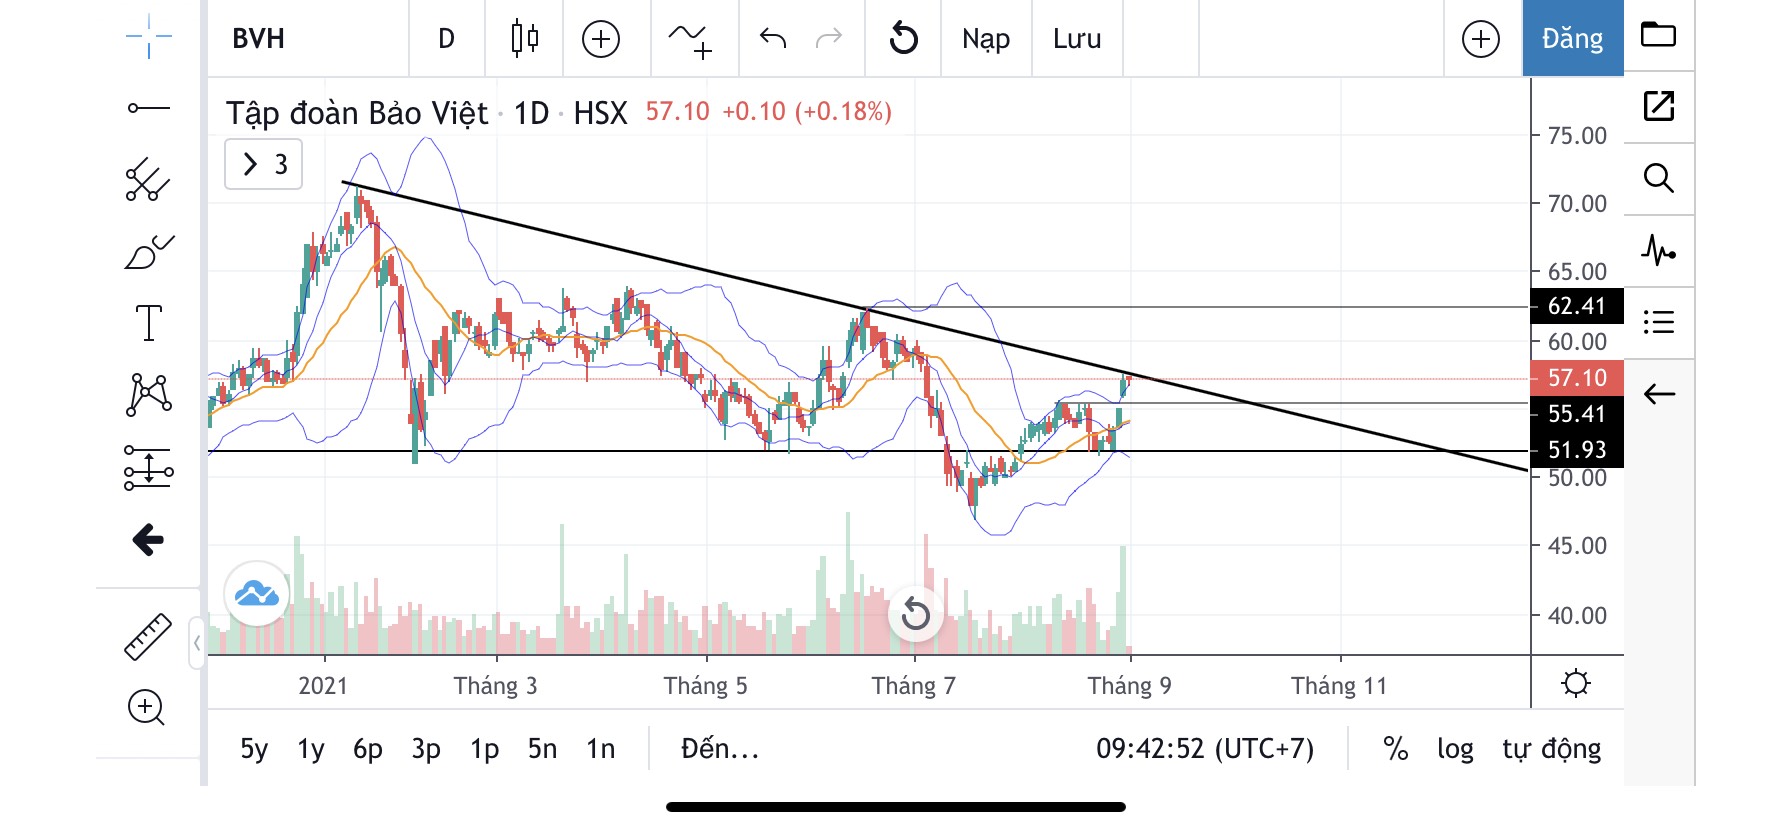Open the pitchfork drawing tools

(148, 180)
